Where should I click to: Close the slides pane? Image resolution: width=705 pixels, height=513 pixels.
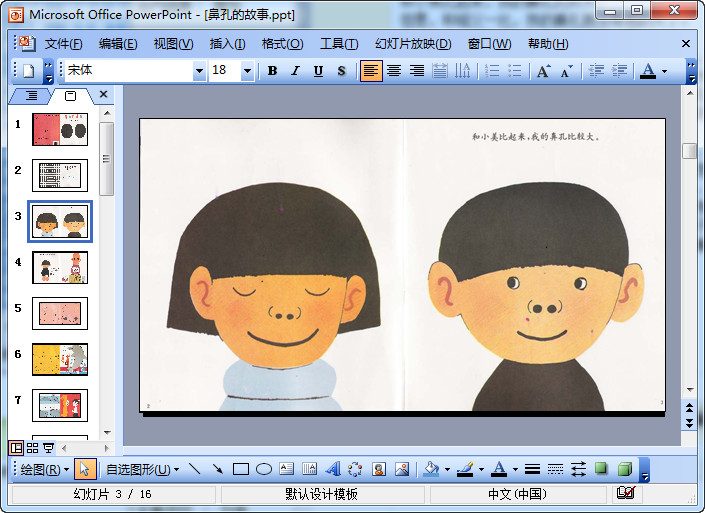click(103, 94)
